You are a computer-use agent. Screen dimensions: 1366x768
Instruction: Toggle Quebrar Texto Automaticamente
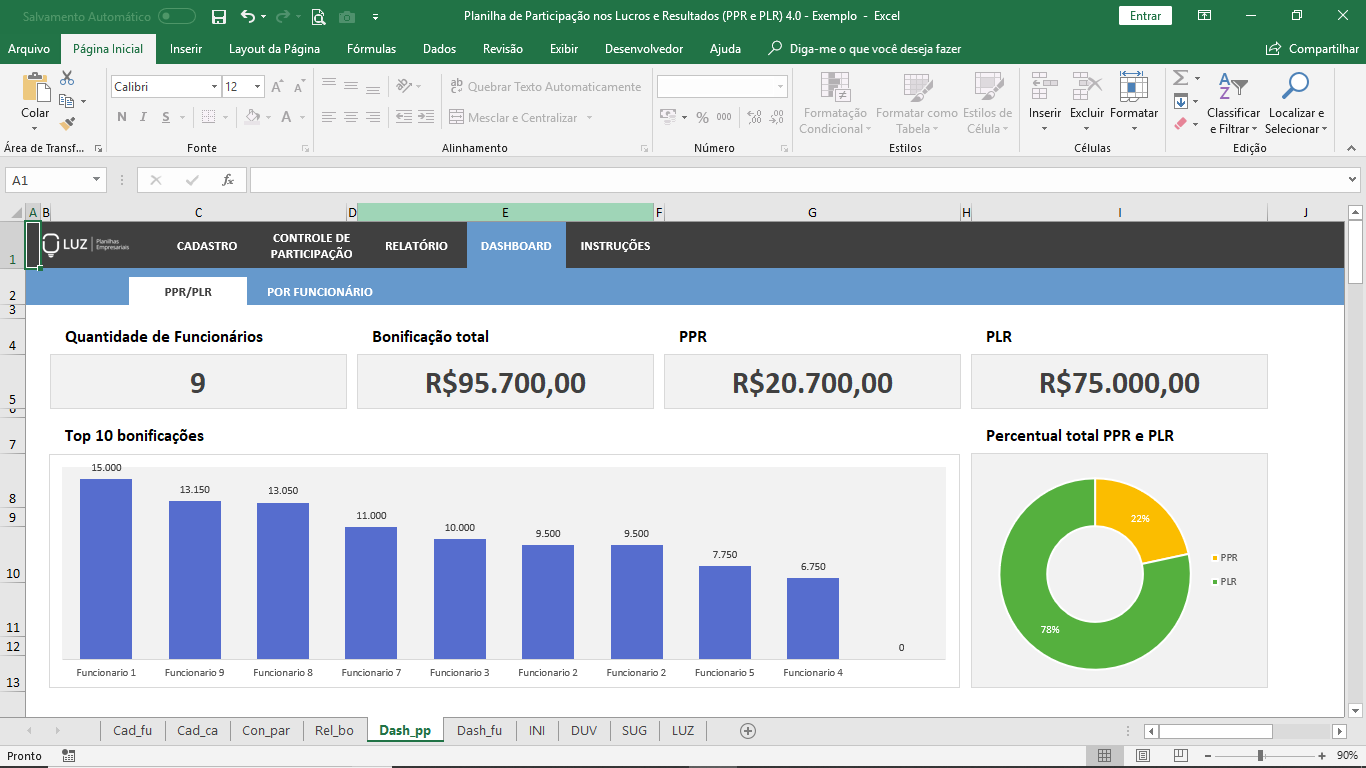click(545, 87)
